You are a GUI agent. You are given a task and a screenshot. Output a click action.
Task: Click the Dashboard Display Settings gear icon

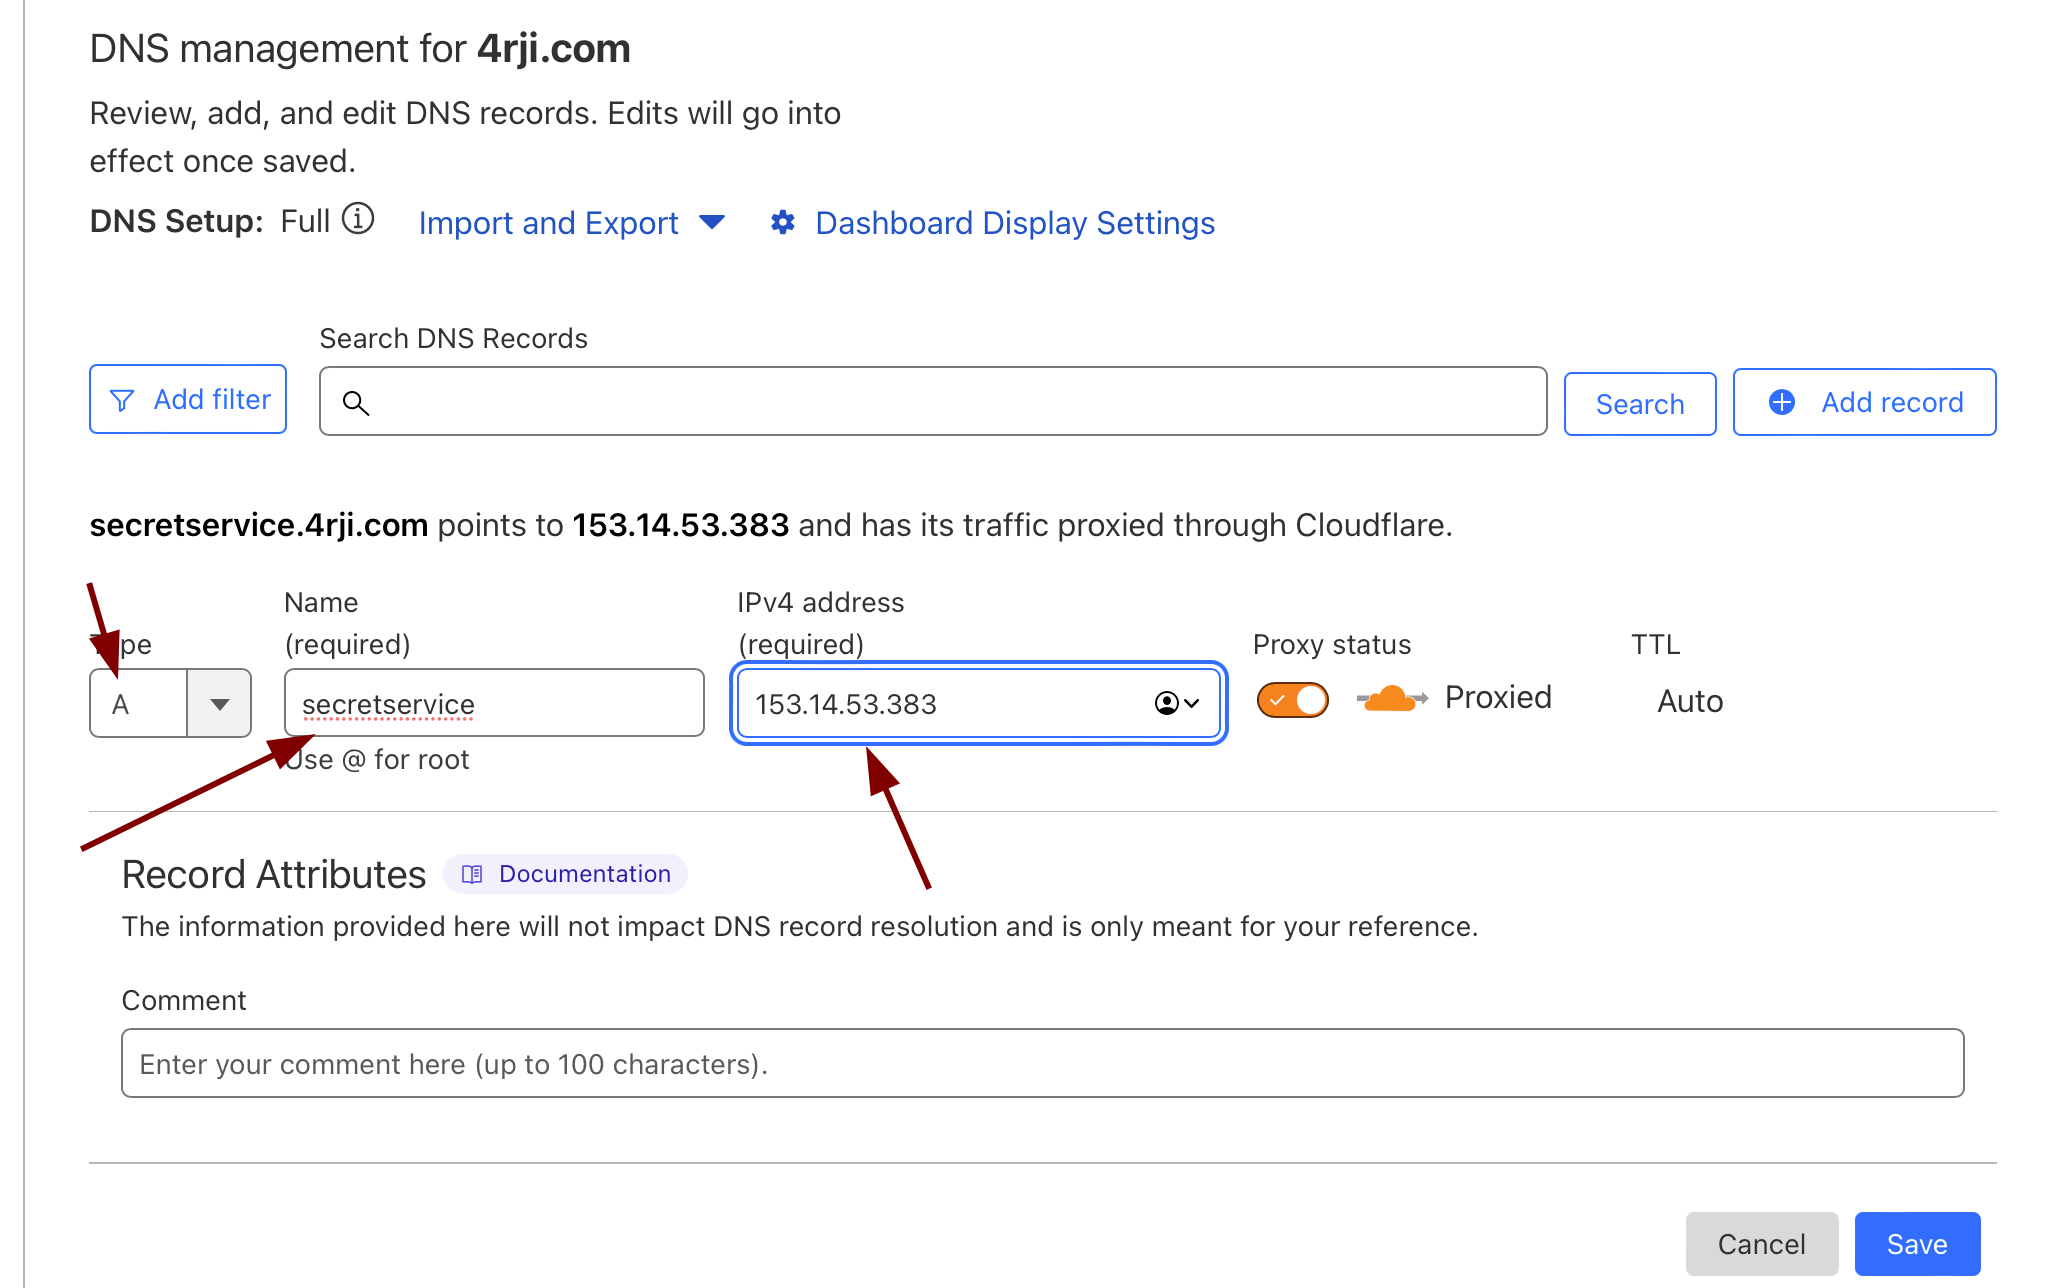point(783,222)
